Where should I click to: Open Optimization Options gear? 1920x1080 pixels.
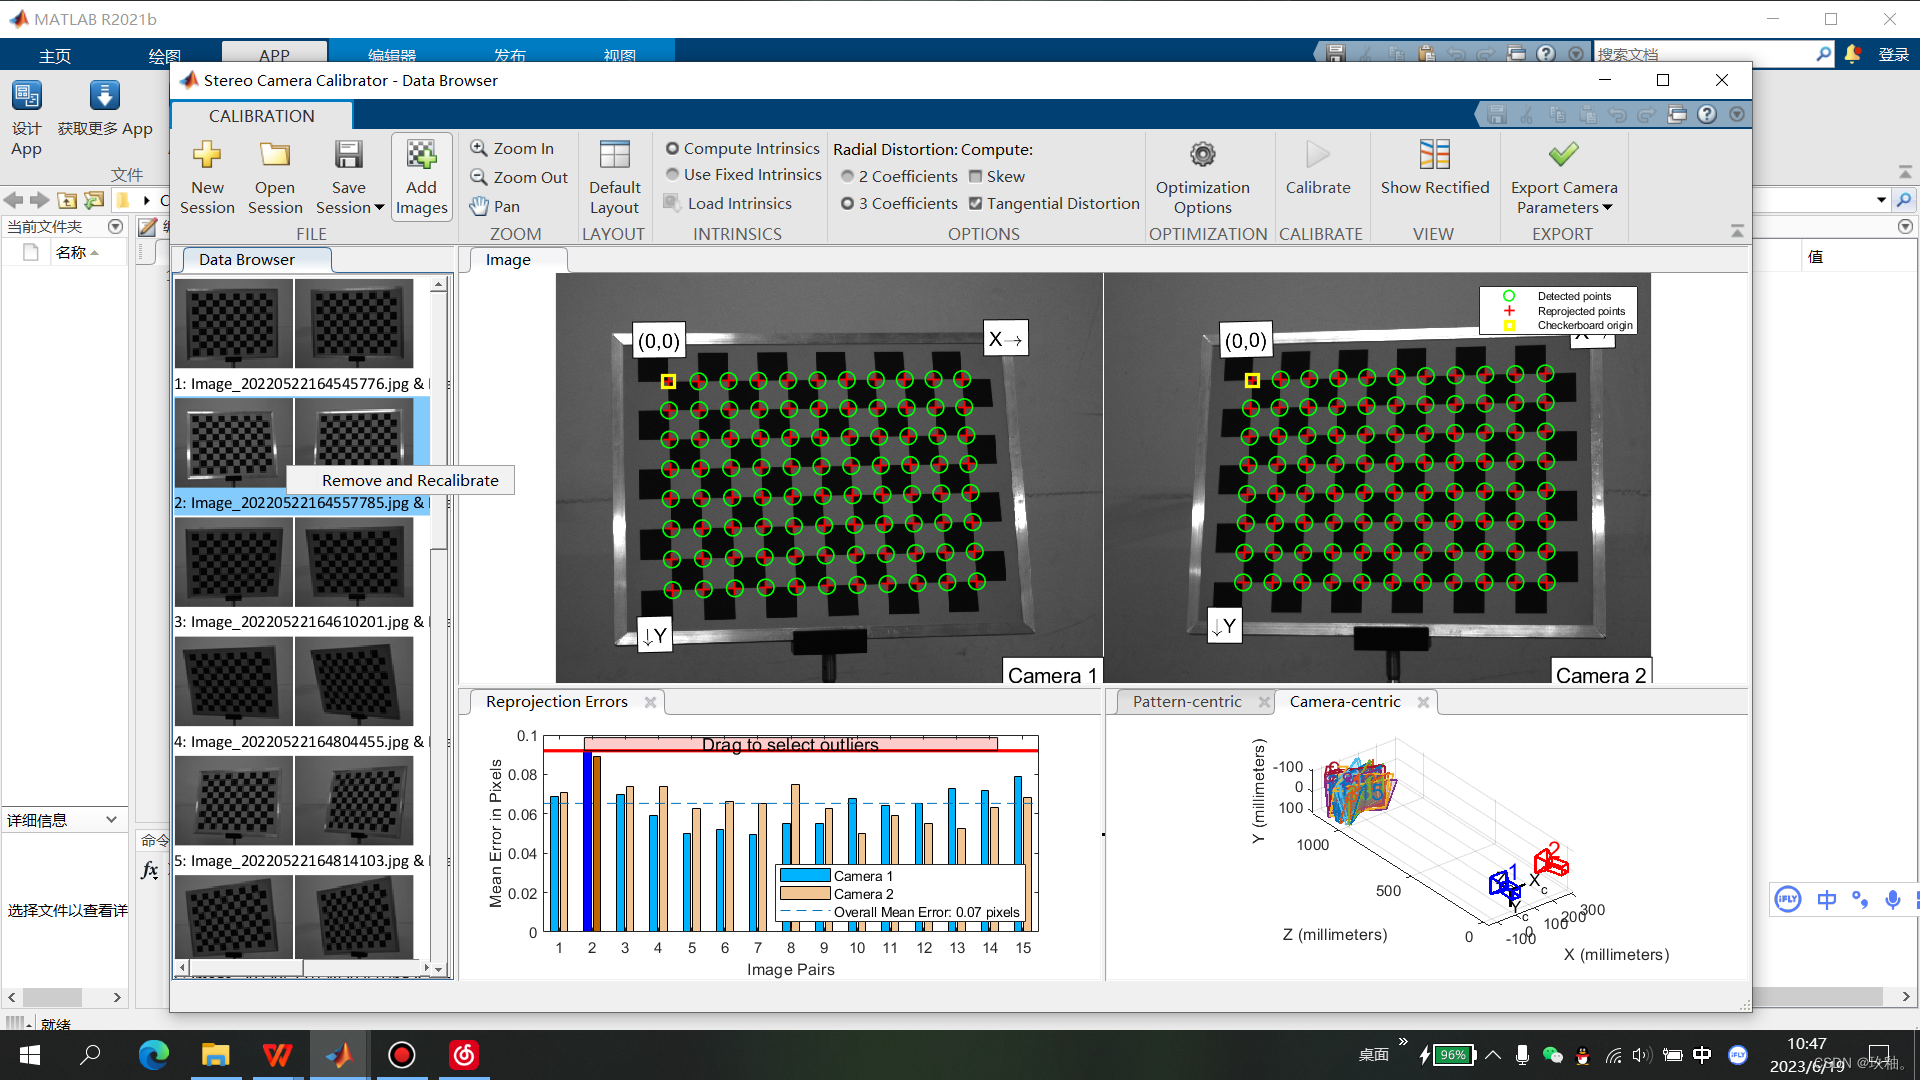pyautogui.click(x=1202, y=156)
